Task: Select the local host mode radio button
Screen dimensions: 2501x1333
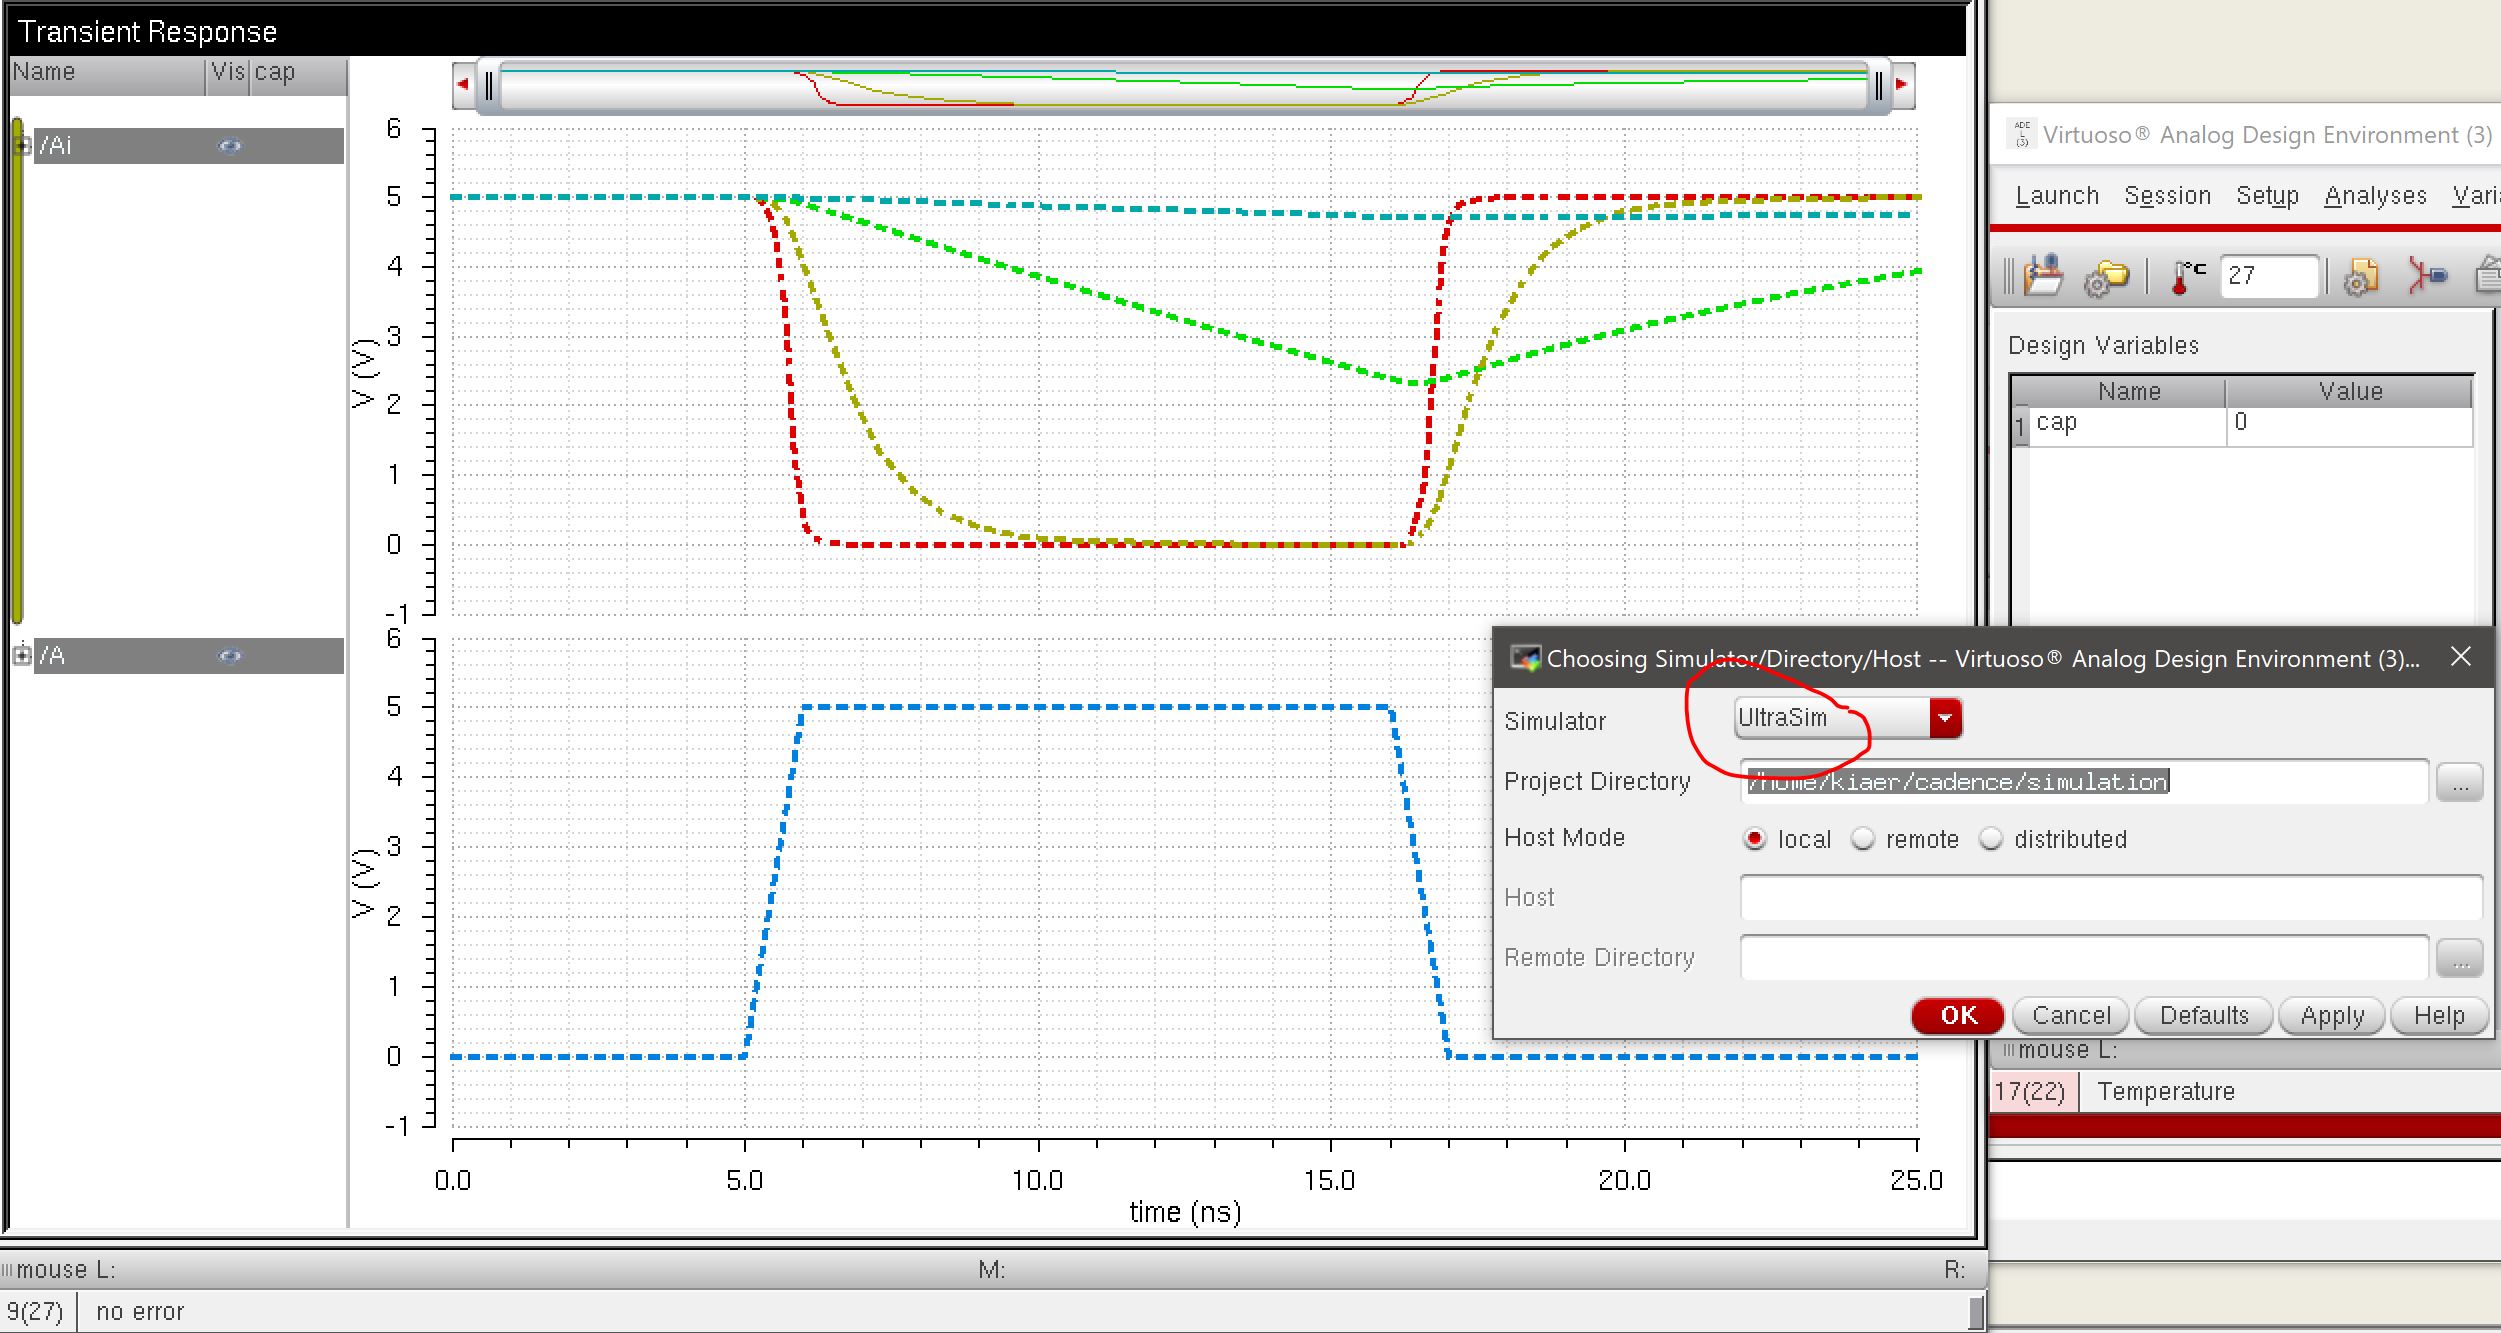Action: tap(1754, 839)
